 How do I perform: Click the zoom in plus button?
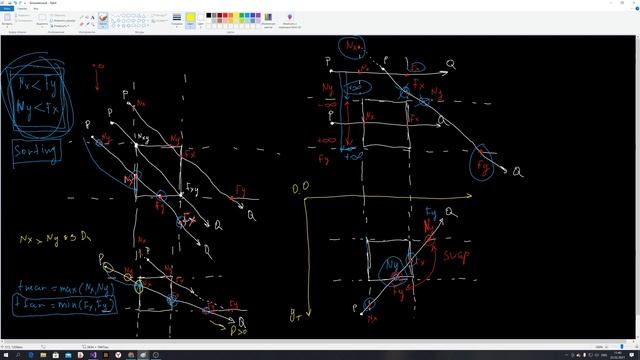(637, 347)
